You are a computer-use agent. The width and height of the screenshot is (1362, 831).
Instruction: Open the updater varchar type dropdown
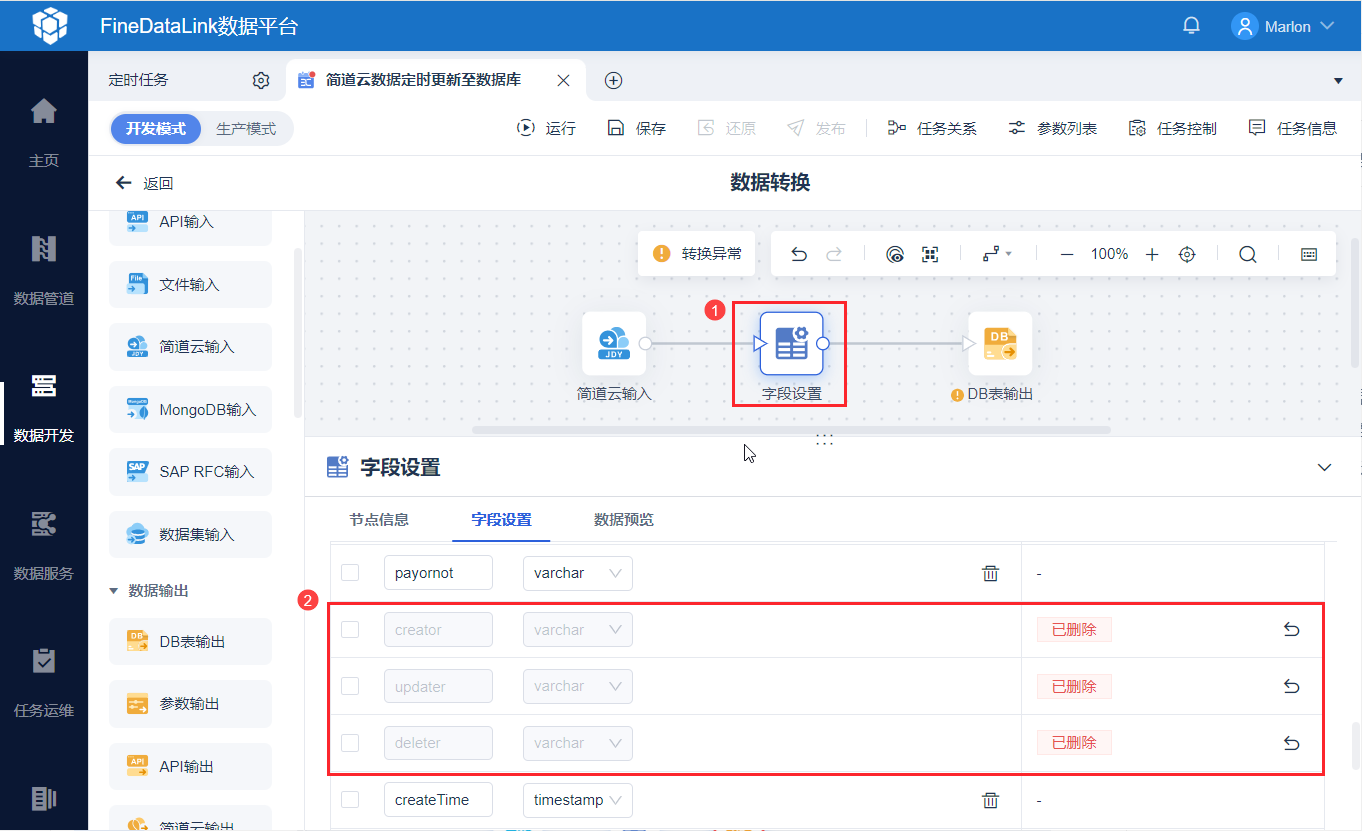[x=578, y=686]
